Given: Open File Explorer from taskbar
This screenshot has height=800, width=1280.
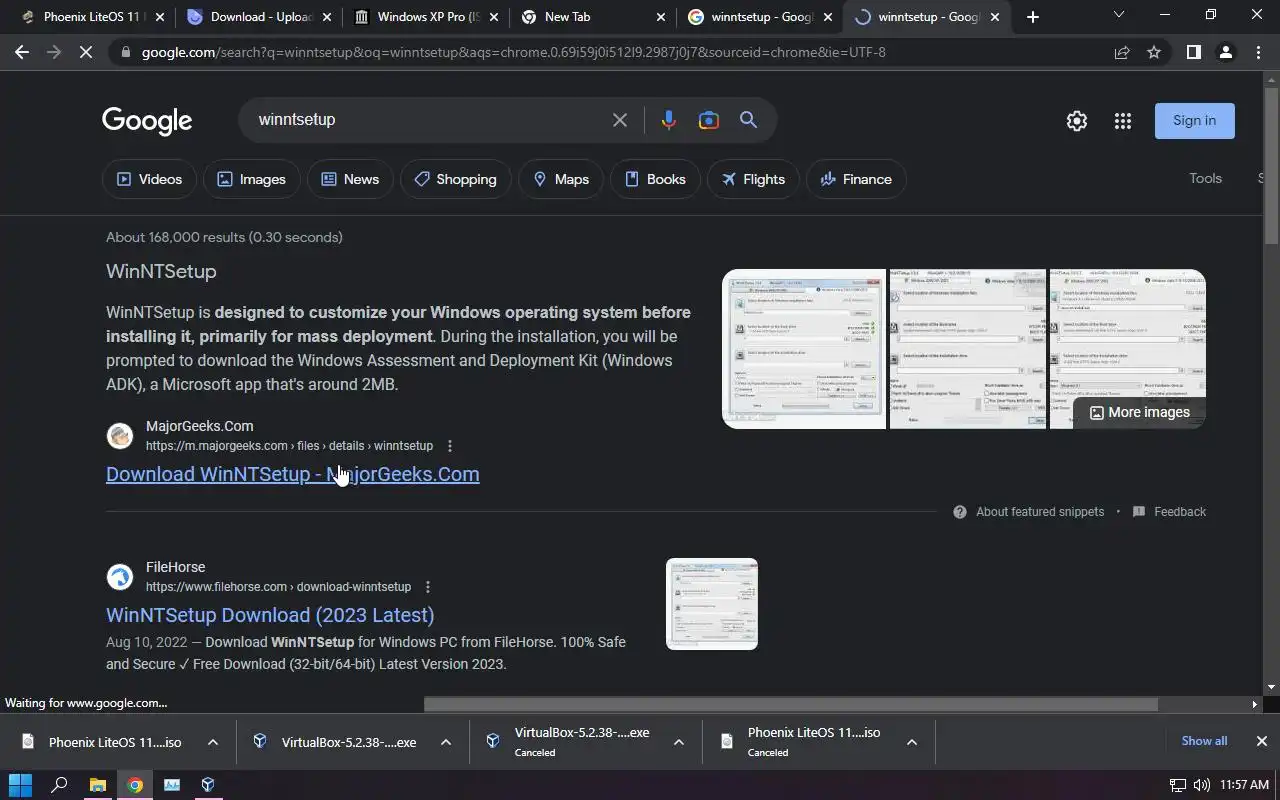Looking at the screenshot, I should 97,785.
